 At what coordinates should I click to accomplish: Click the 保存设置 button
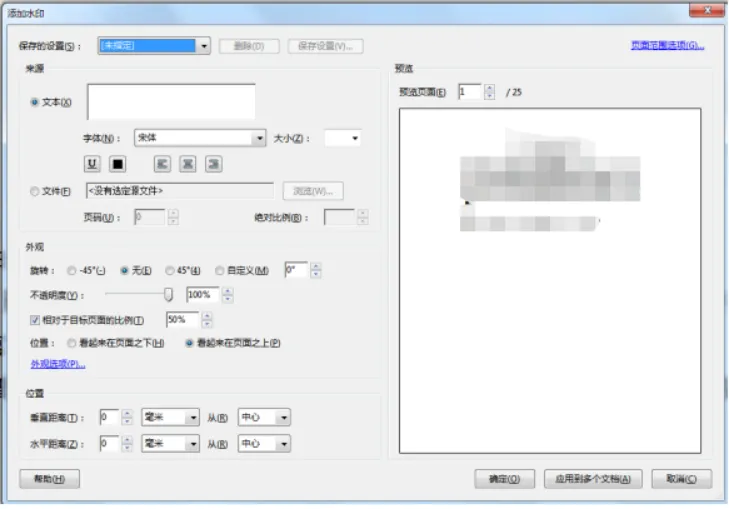[x=325, y=46]
